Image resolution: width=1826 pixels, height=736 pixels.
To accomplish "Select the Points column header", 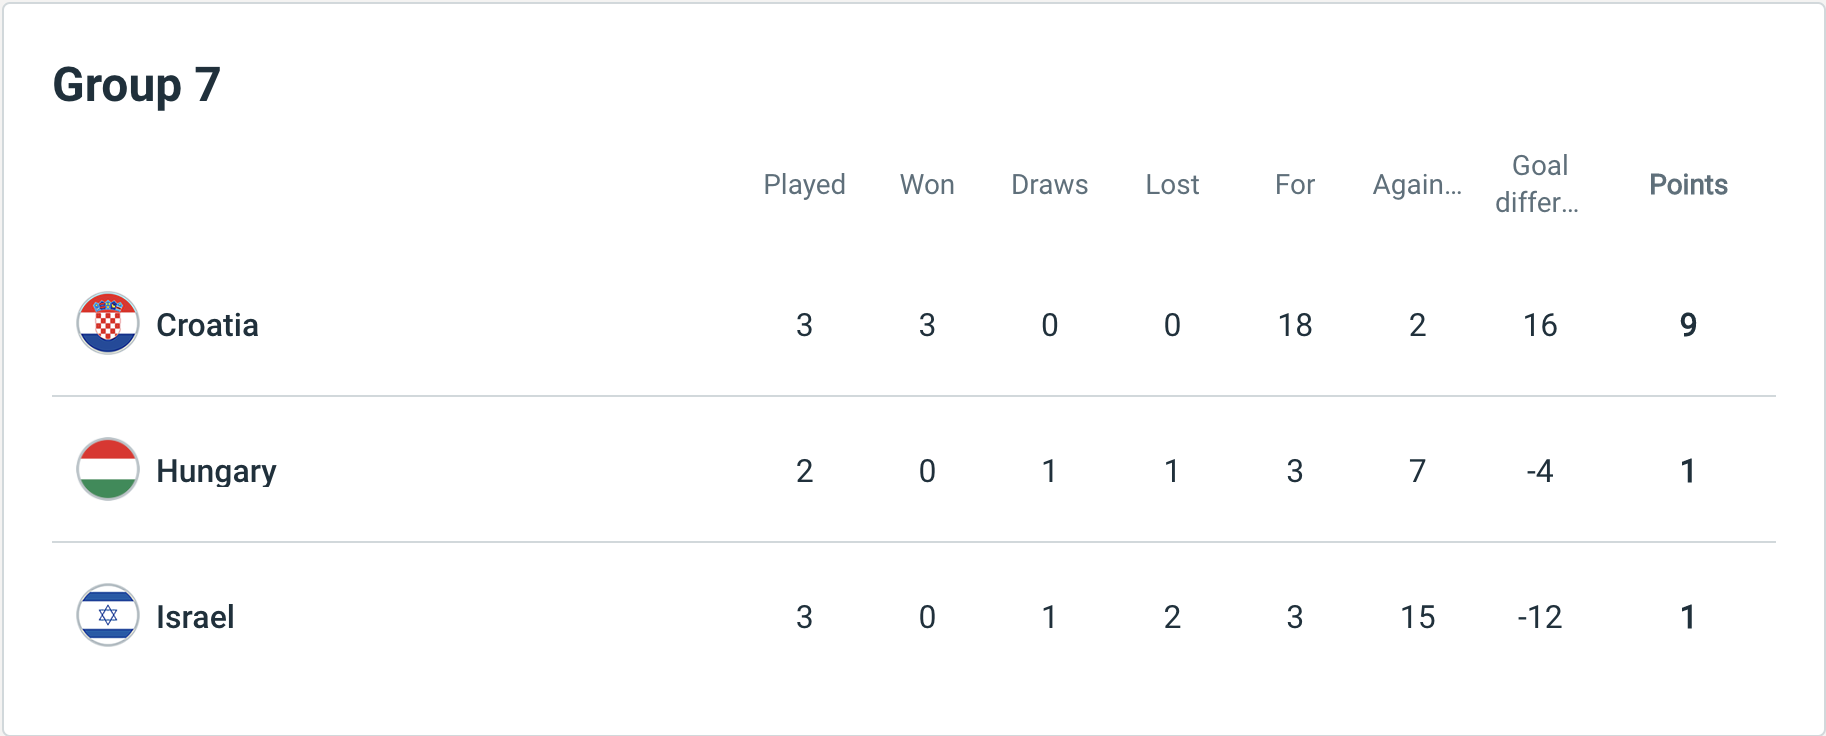I will pyautogui.click(x=1688, y=185).
